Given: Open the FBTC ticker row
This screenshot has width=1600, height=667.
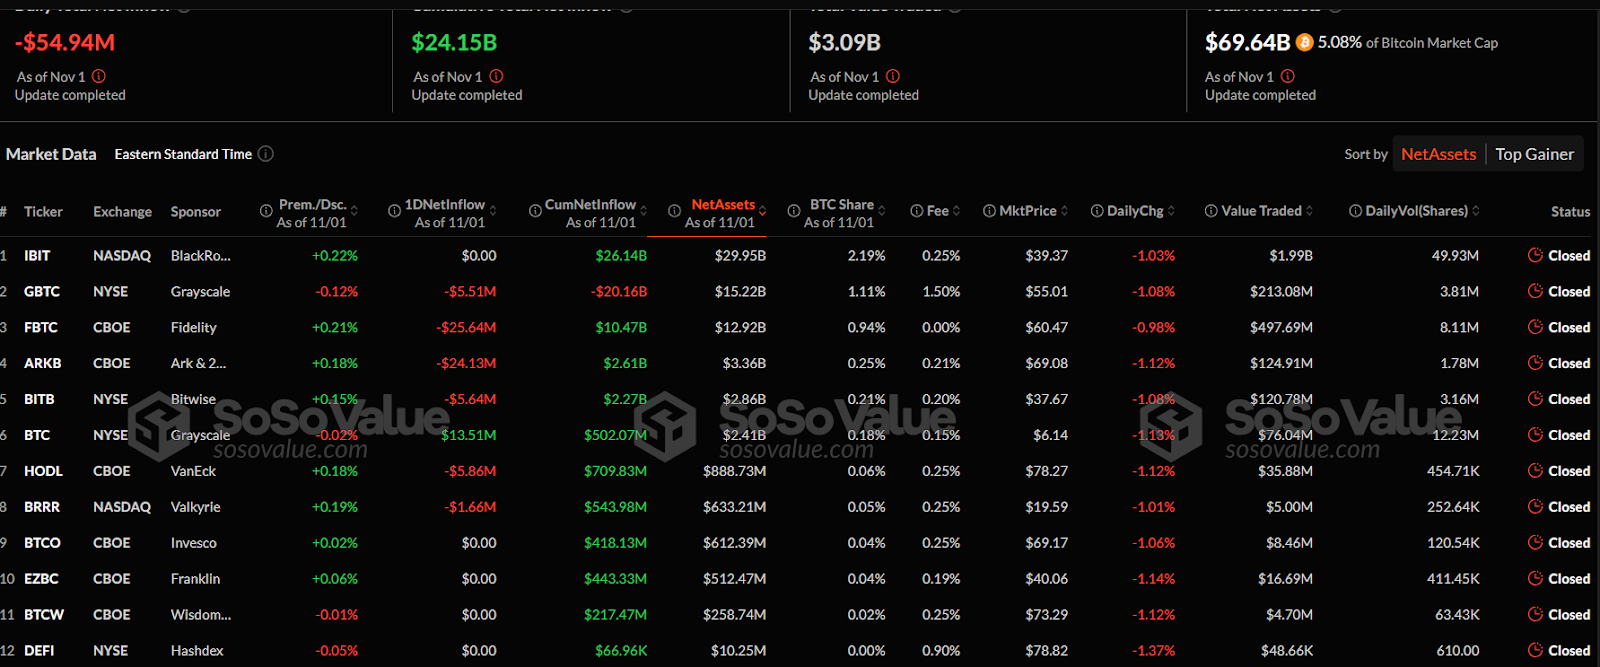Looking at the screenshot, I should (800, 327).
